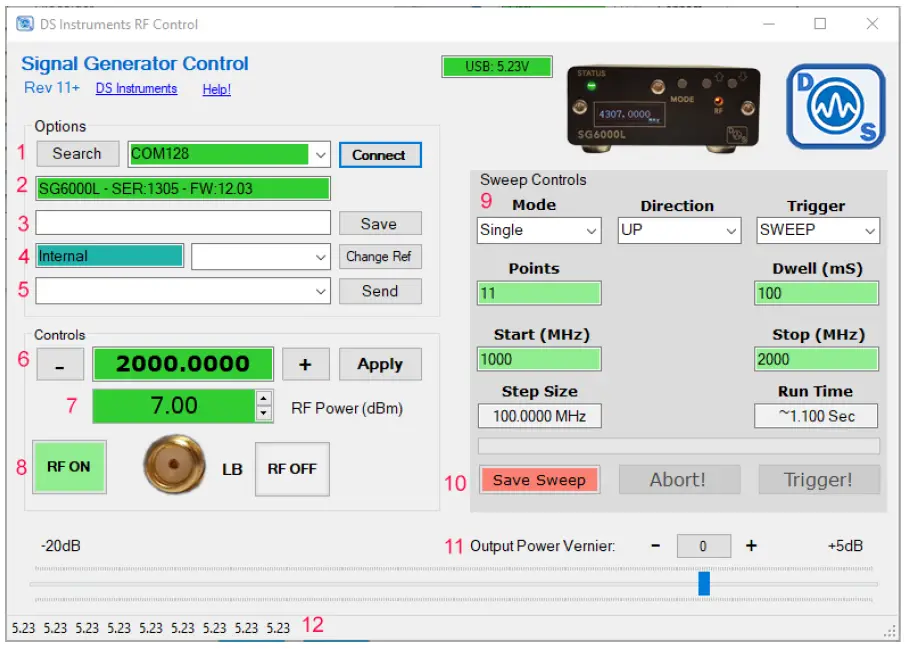Open the DS Instruments link
The width and height of the screenshot is (909, 649).
[x=136, y=89]
